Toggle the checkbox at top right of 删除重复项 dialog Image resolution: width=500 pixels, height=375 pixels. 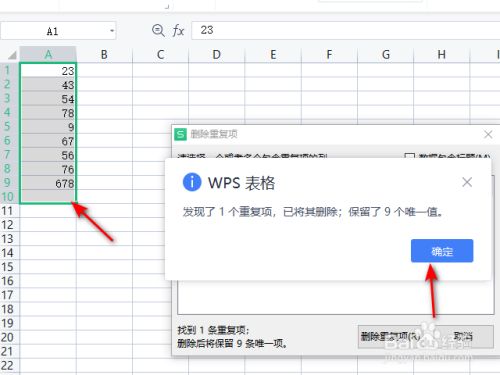409,156
